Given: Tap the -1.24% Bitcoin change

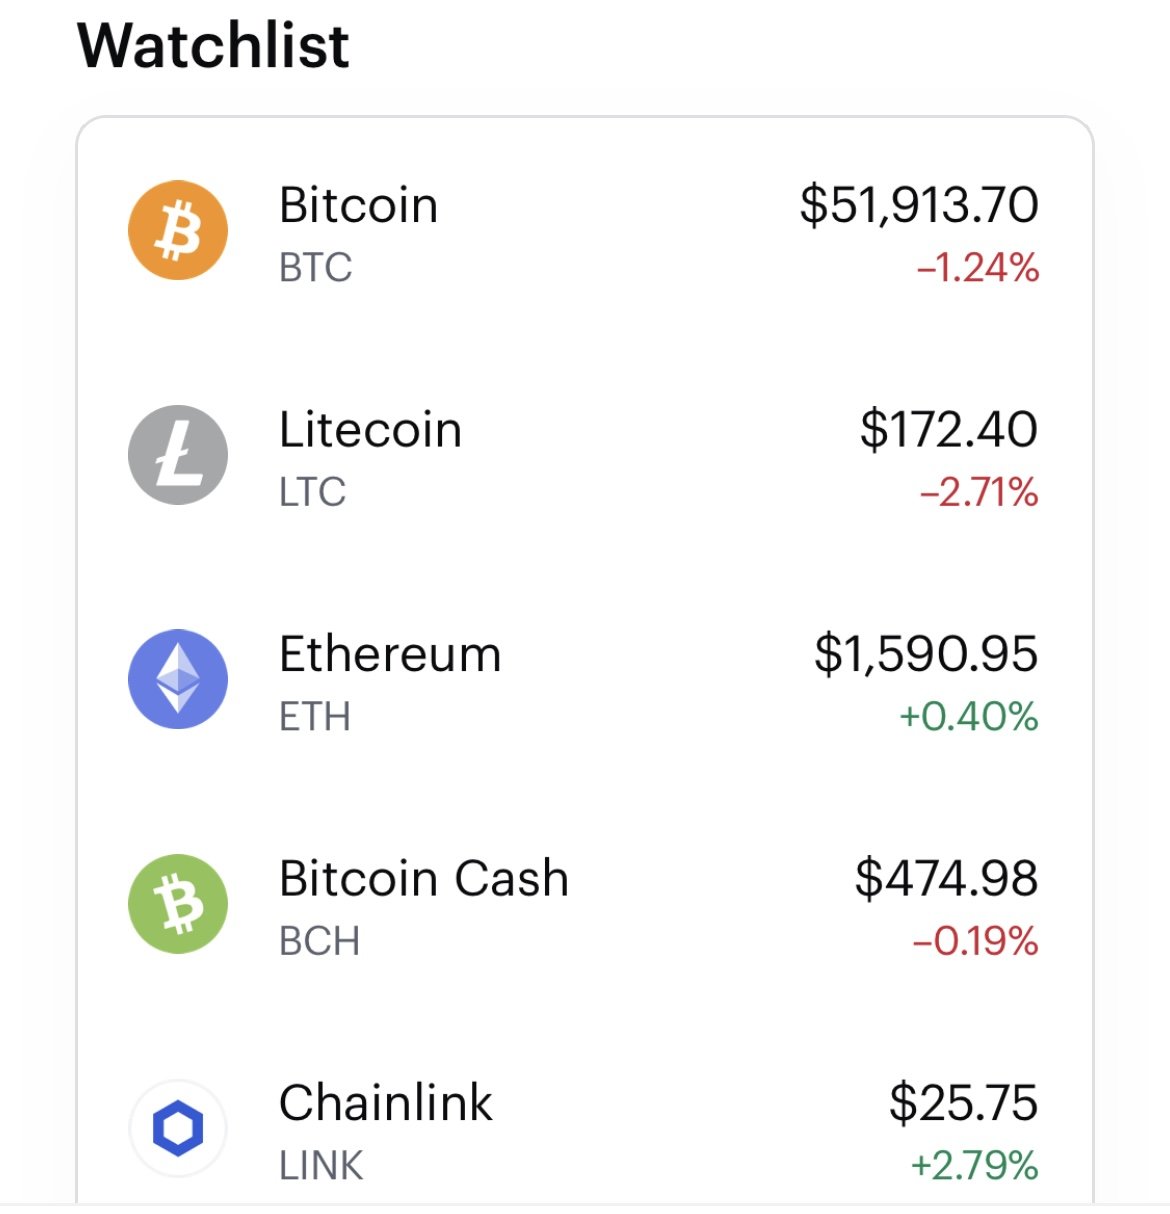Looking at the screenshot, I should (x=978, y=268).
